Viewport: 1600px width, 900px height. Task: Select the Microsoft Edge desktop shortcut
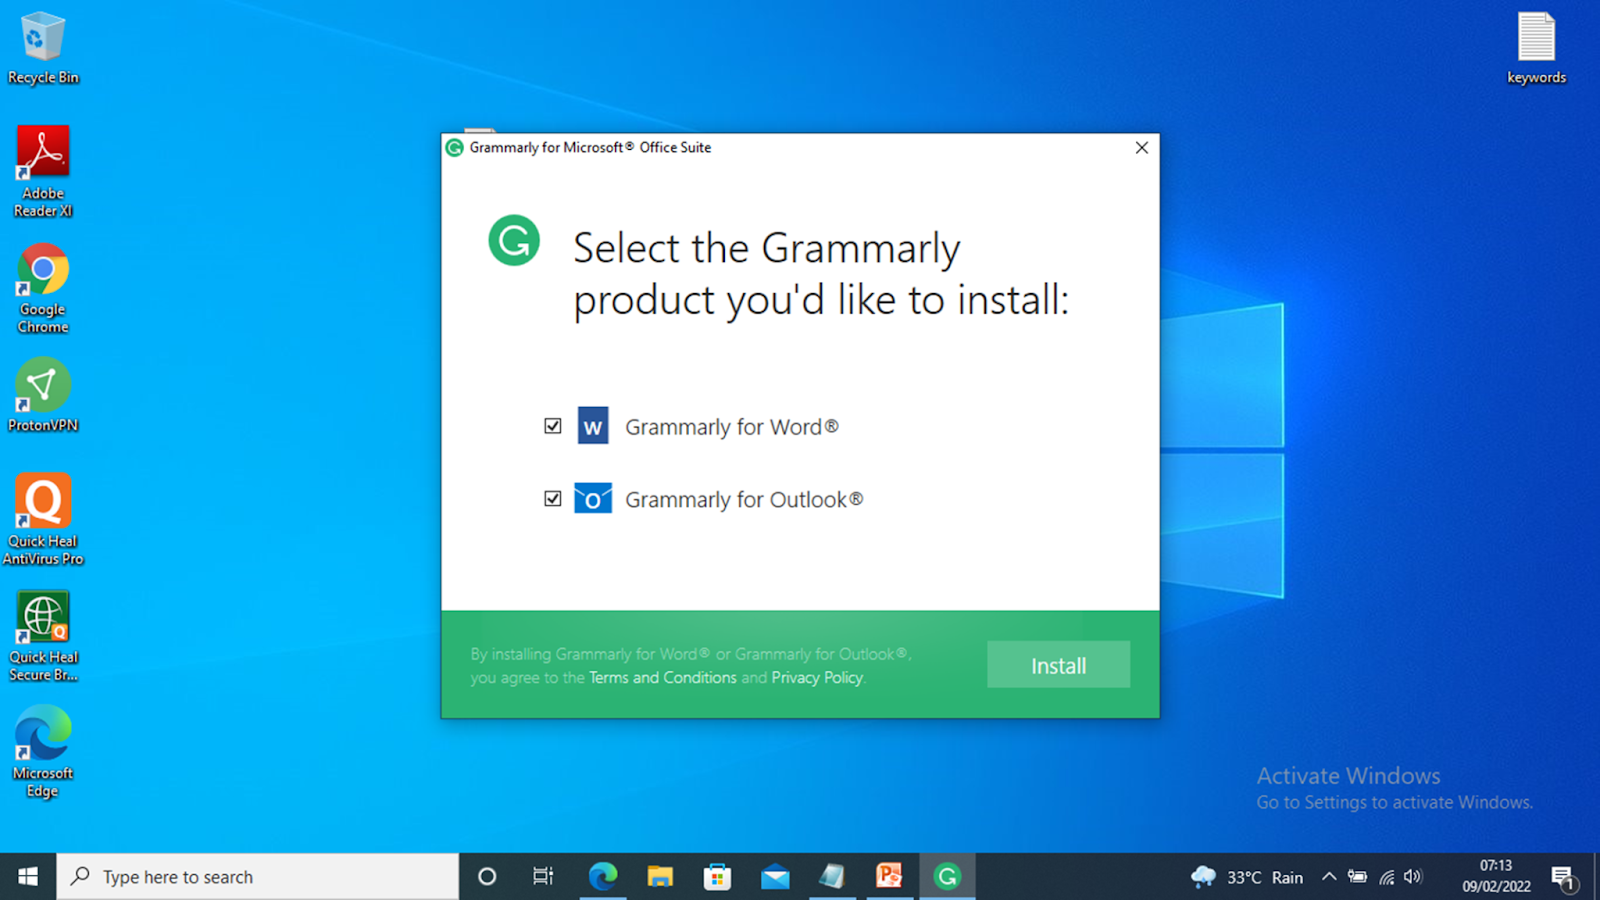[43, 752]
